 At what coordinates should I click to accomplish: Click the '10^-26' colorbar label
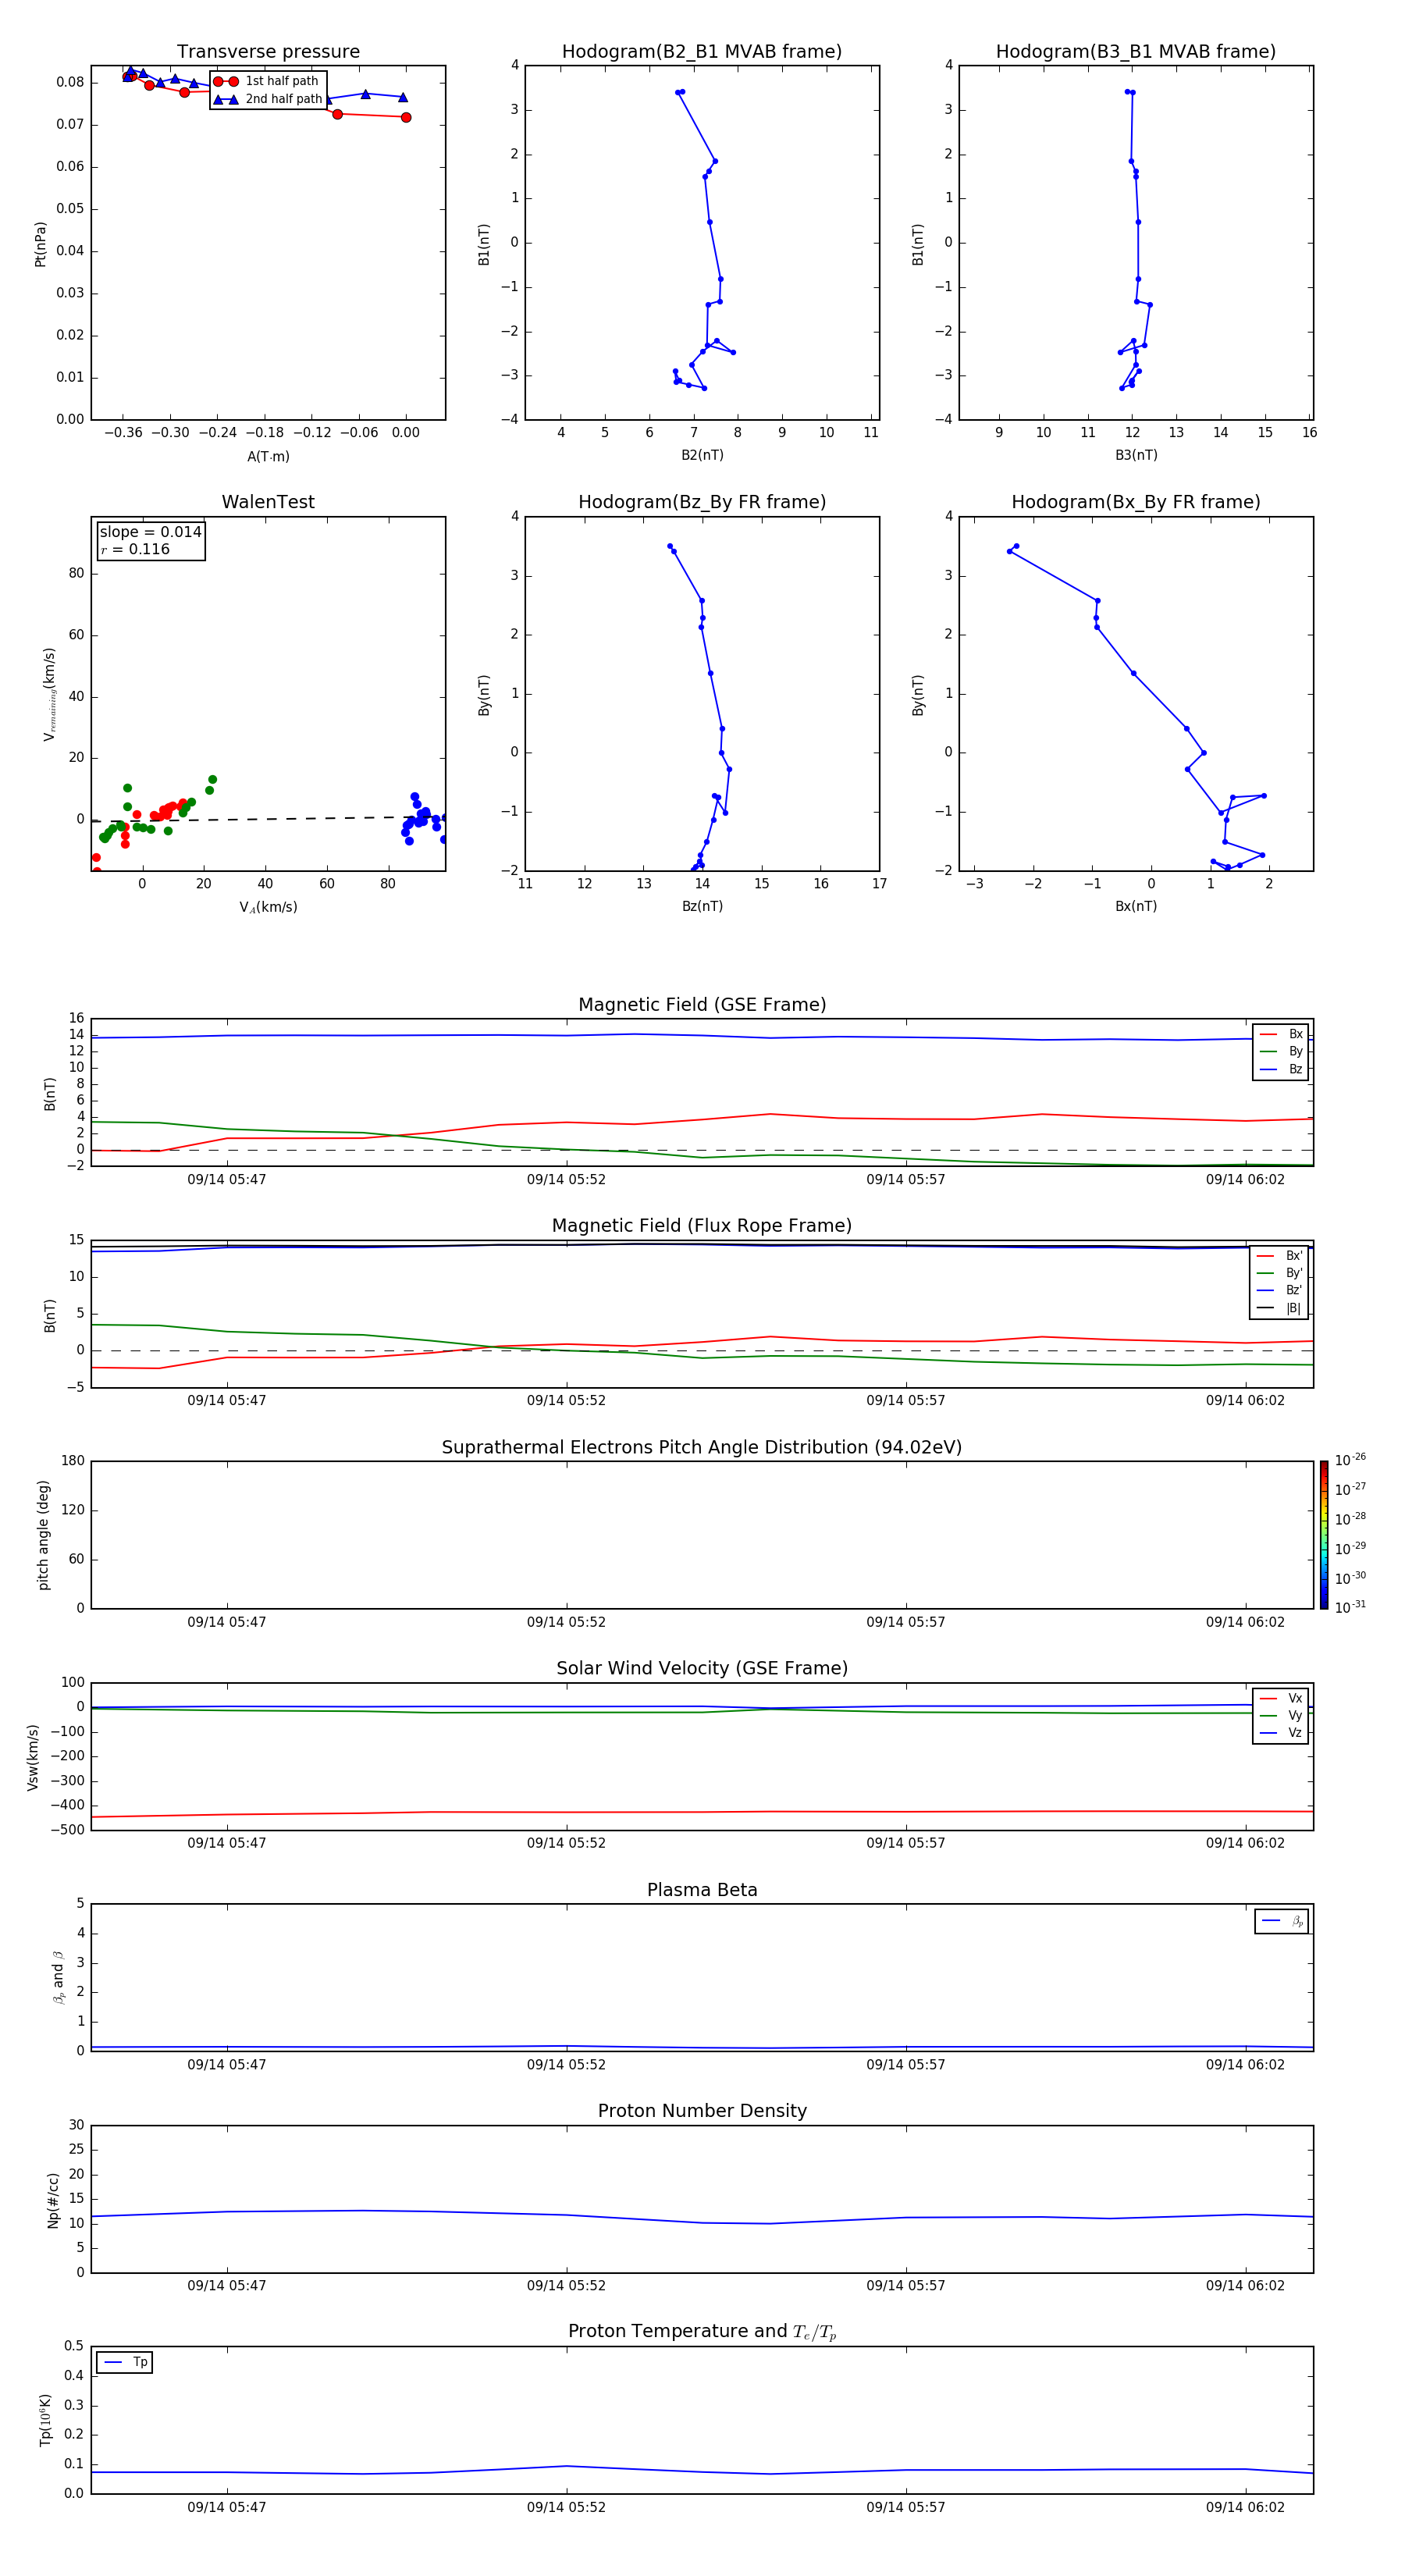(x=1350, y=1460)
